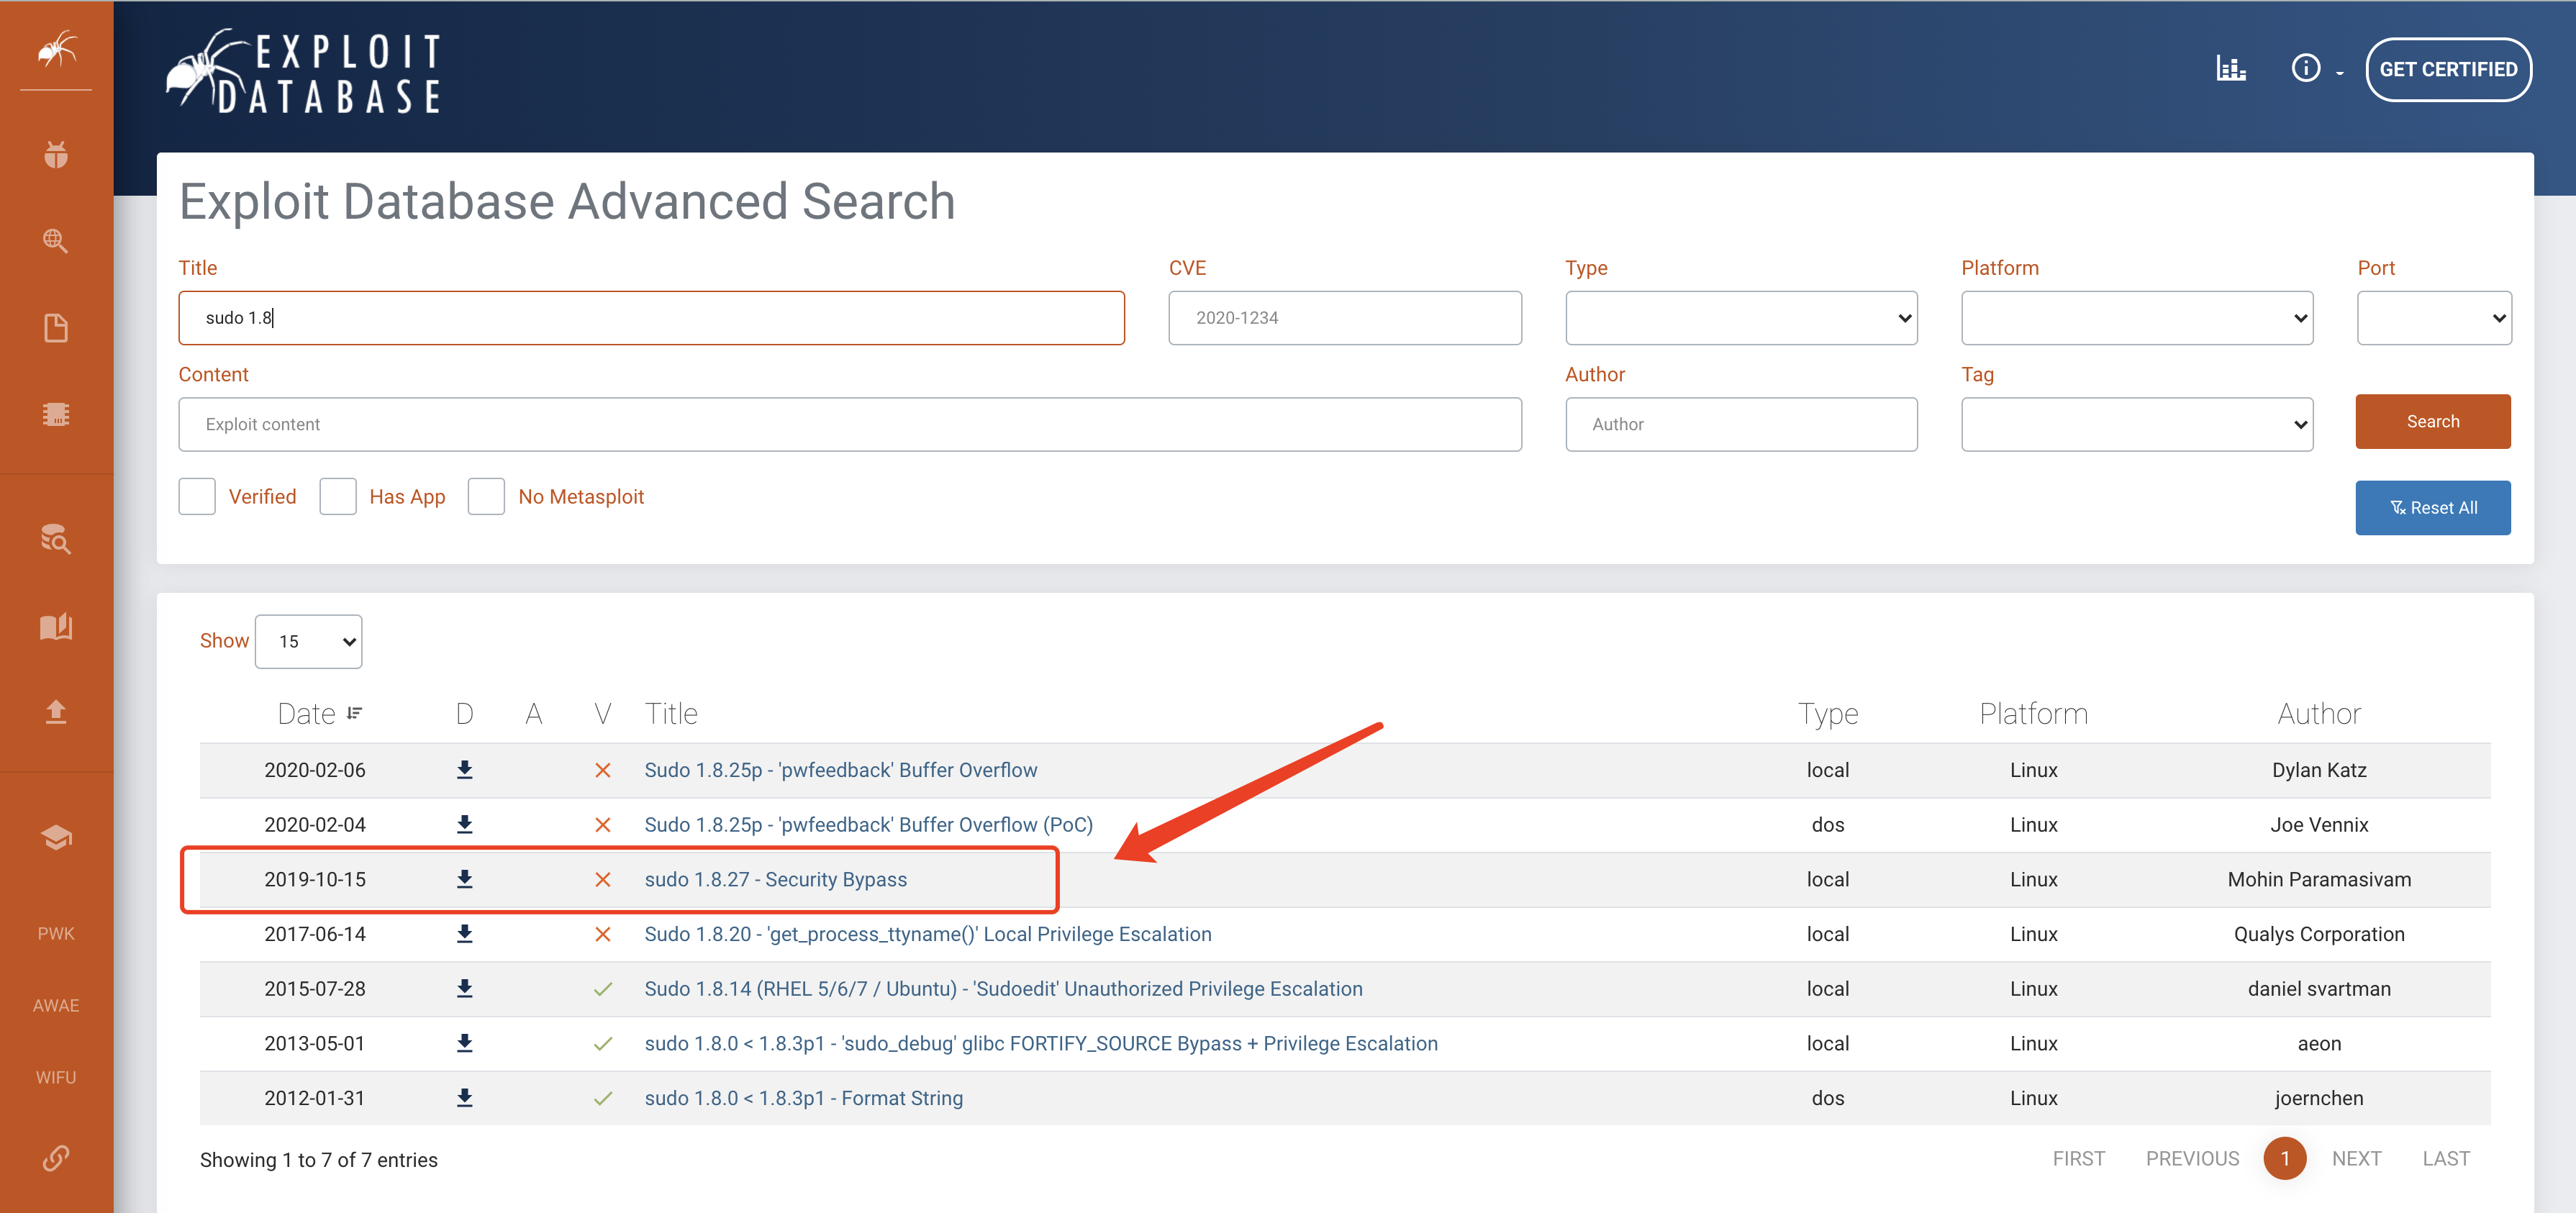This screenshot has height=1213, width=2576.
Task: Focus the Exploit content input field
Action: (850, 424)
